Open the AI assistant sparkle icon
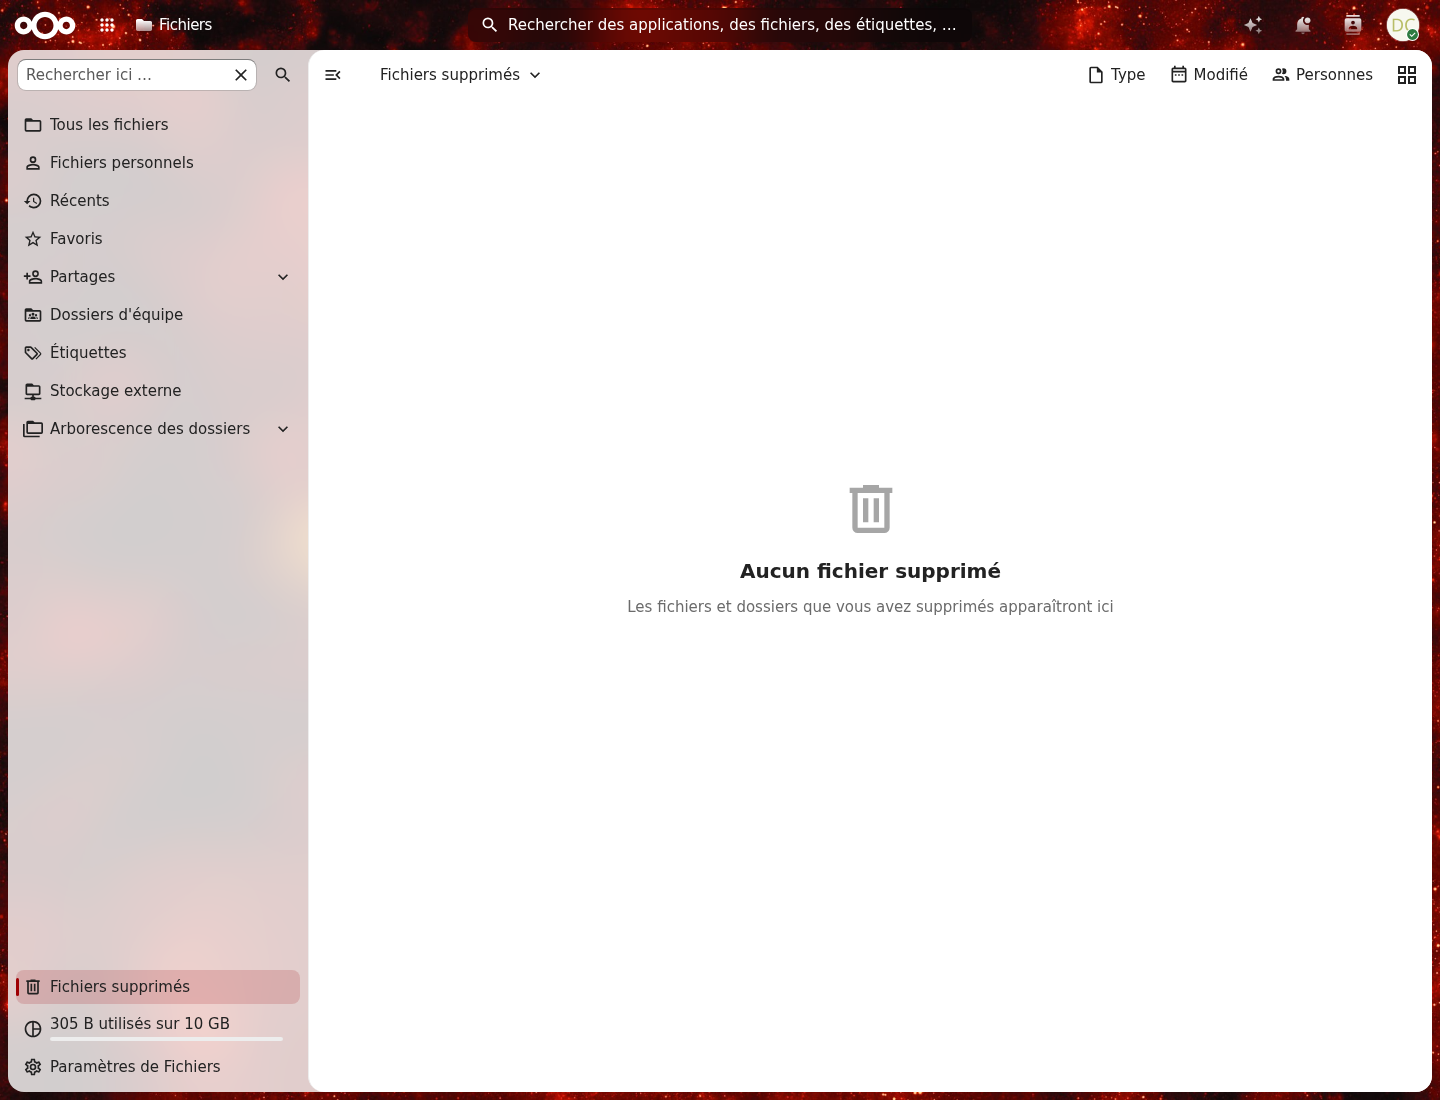This screenshot has width=1440, height=1100. click(1253, 25)
